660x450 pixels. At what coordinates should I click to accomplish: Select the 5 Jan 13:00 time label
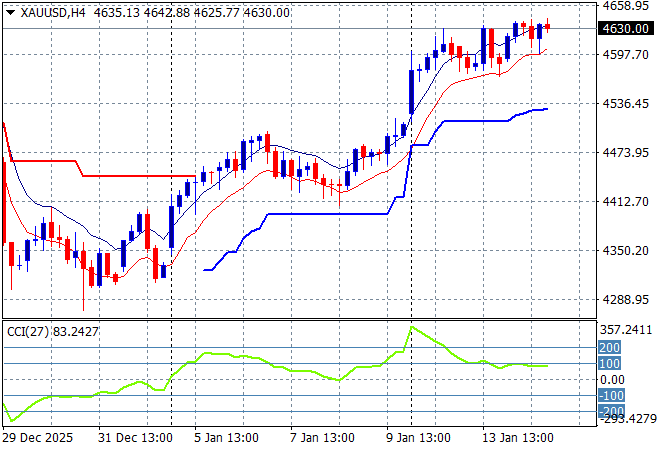point(226,438)
